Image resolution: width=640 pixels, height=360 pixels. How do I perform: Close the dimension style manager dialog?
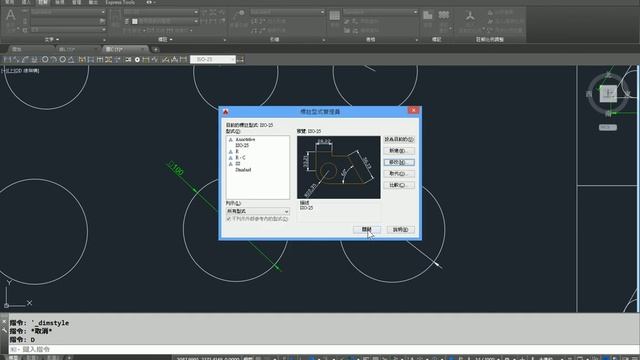(x=413, y=110)
